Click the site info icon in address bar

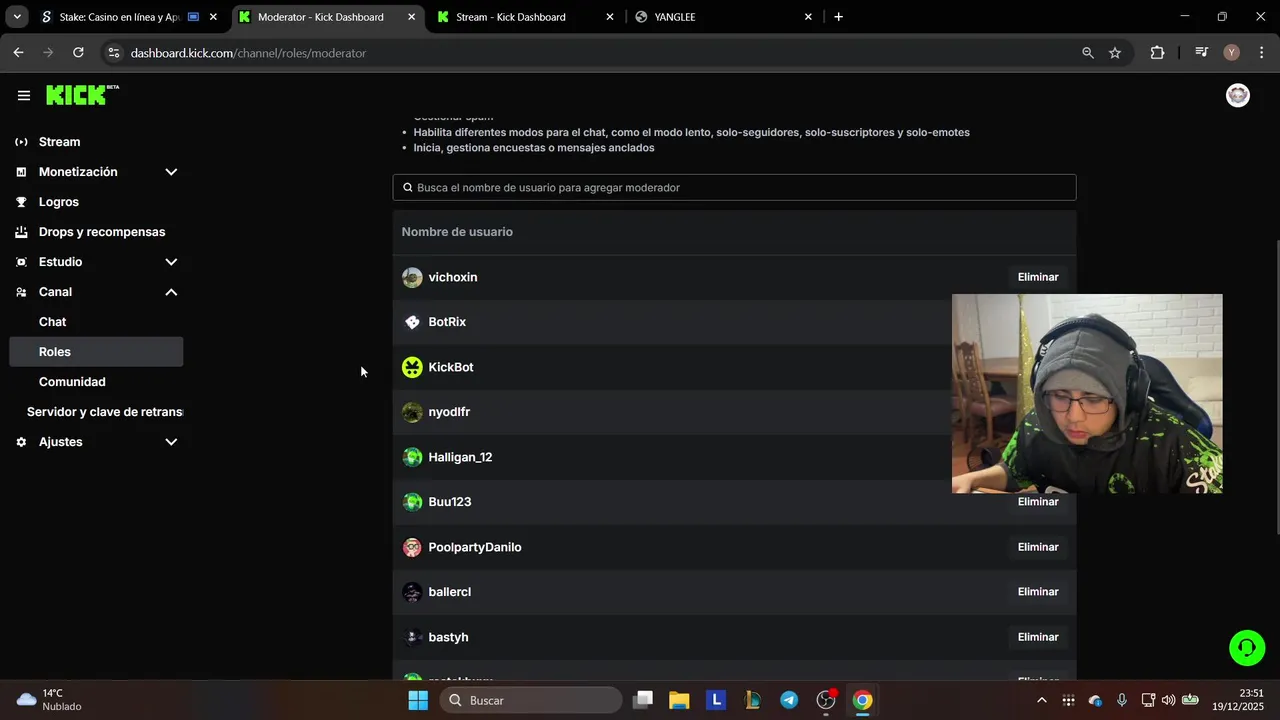(114, 53)
